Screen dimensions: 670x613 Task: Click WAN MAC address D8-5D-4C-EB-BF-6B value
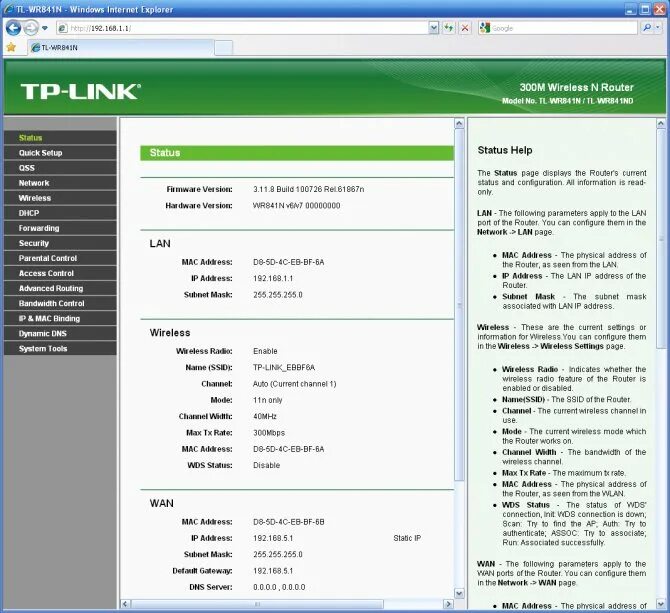coord(288,522)
